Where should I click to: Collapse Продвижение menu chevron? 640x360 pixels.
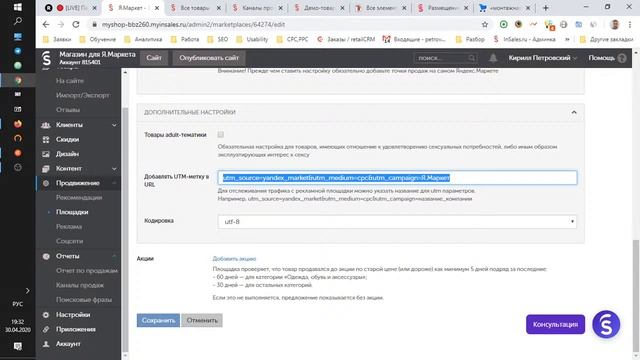point(114,183)
